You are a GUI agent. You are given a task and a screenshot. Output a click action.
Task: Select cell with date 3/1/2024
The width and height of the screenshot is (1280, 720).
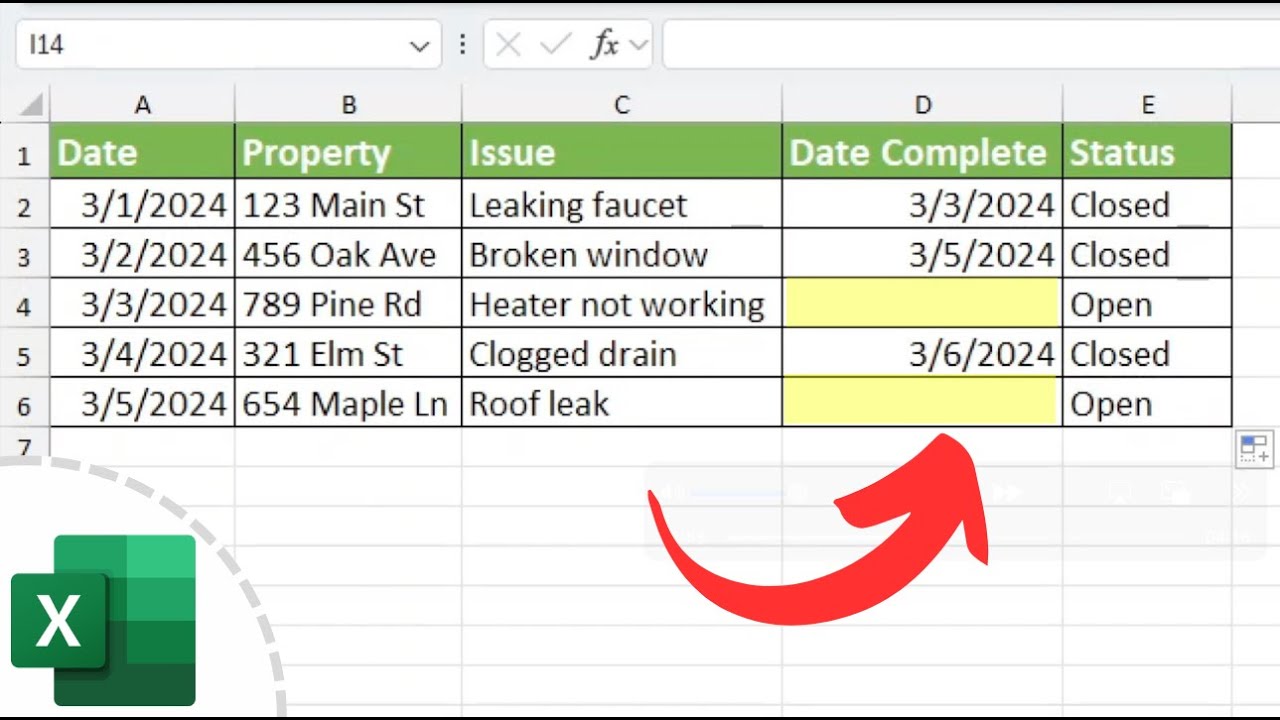point(142,205)
